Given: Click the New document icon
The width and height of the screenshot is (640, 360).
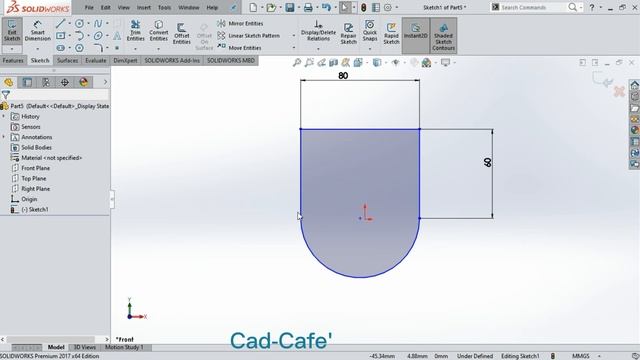Looking at the screenshot, I should coord(253,7).
